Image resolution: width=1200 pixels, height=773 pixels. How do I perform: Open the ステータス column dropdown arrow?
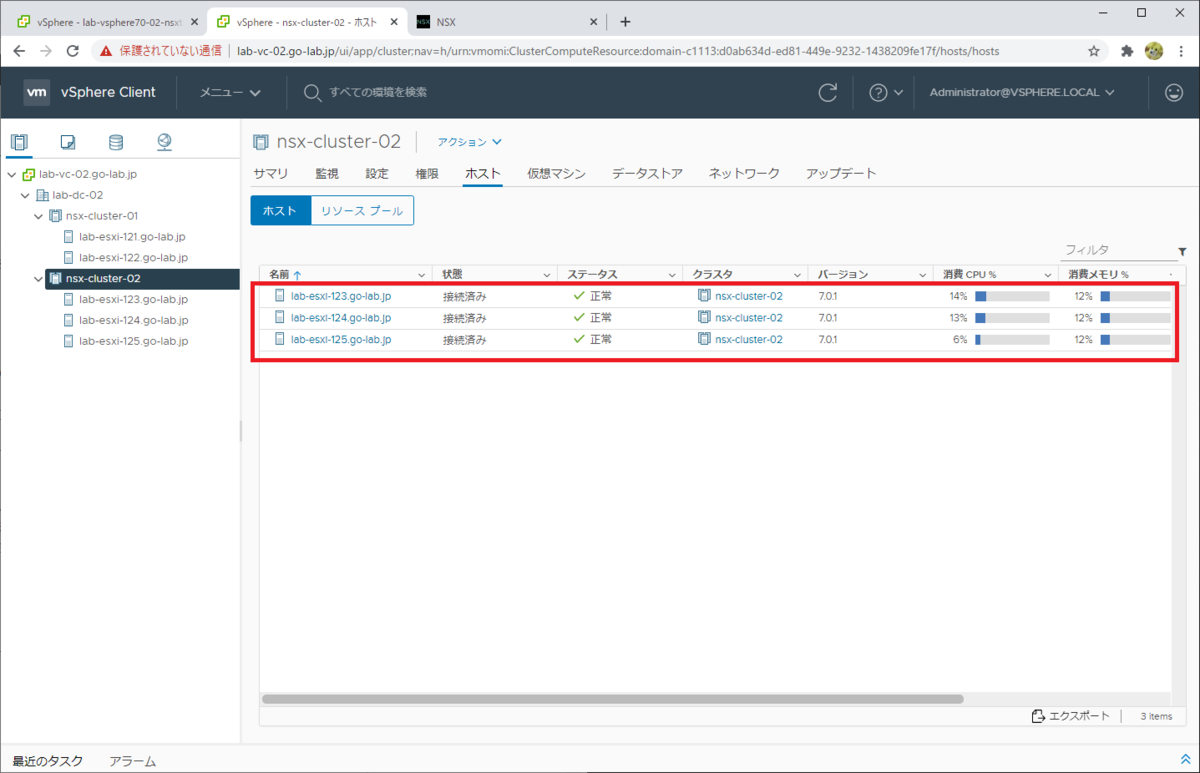click(672, 274)
